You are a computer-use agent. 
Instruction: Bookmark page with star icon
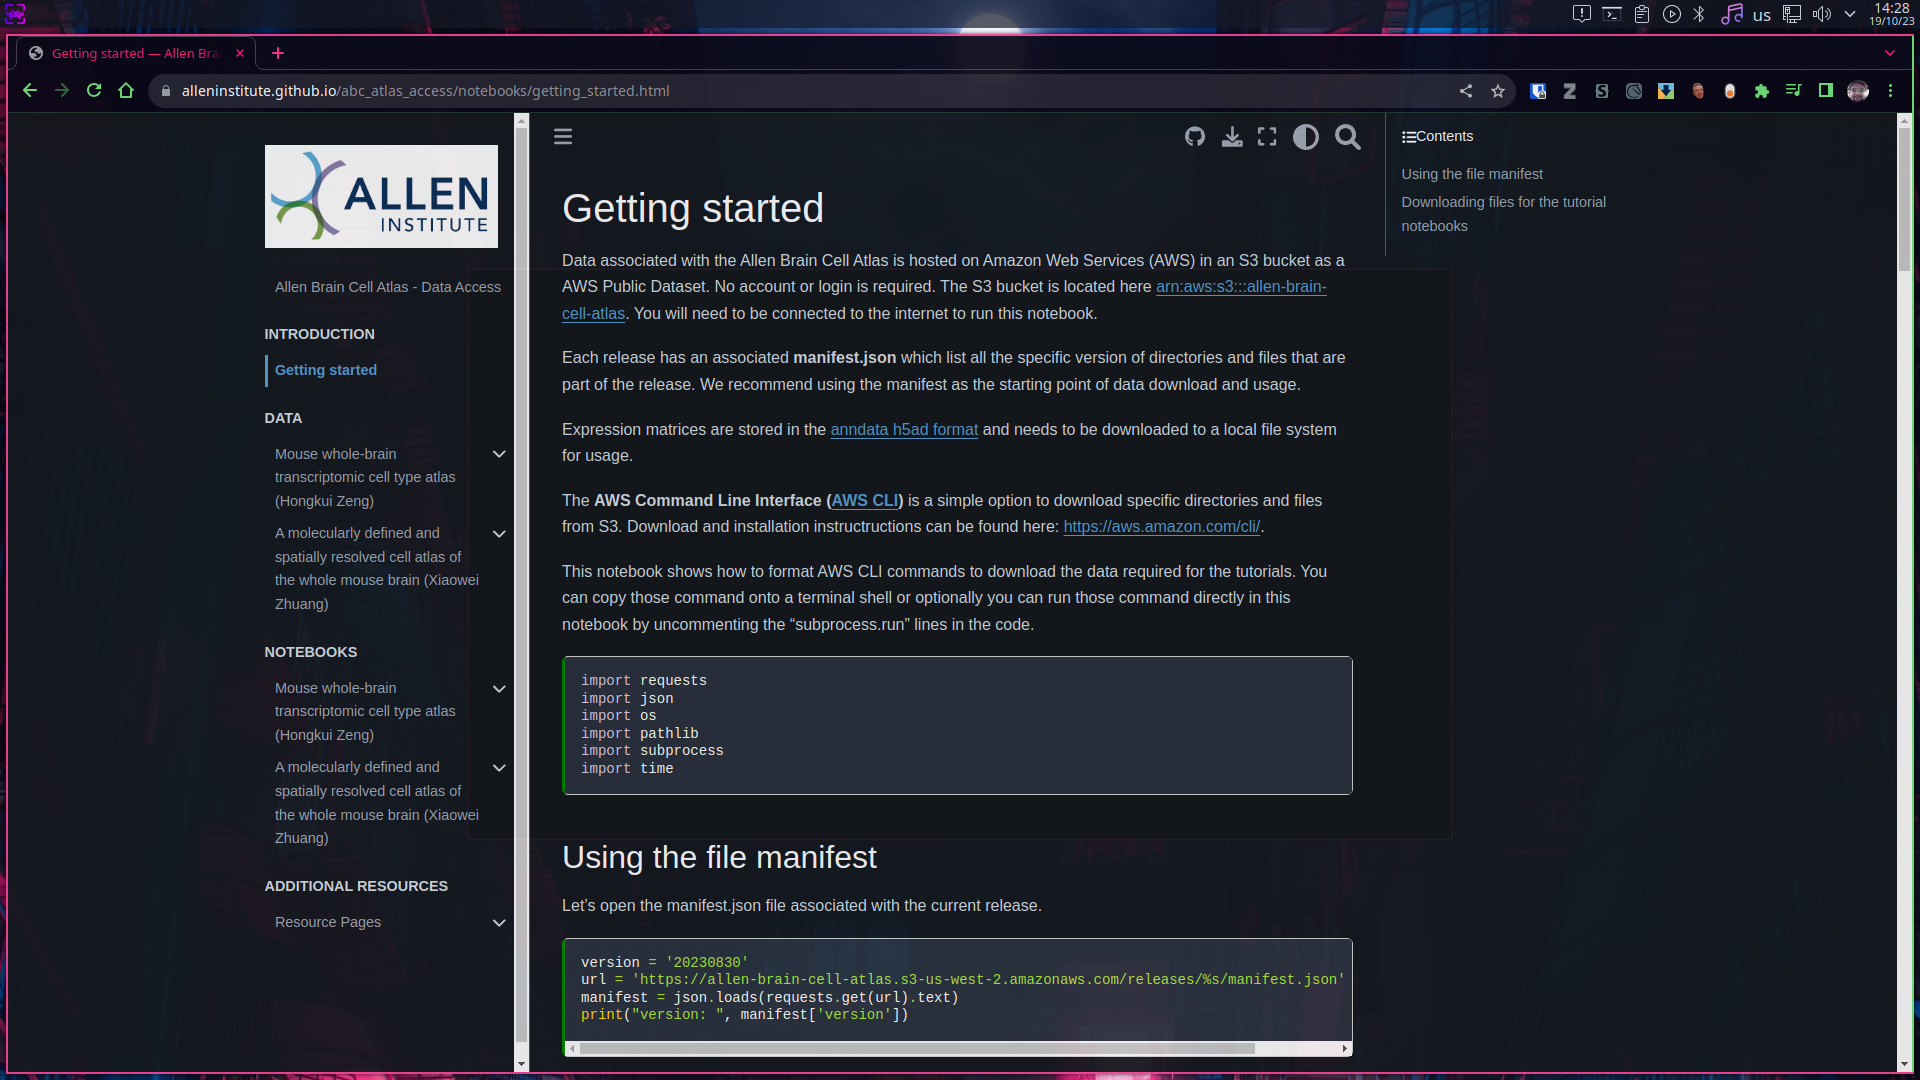(x=1498, y=91)
